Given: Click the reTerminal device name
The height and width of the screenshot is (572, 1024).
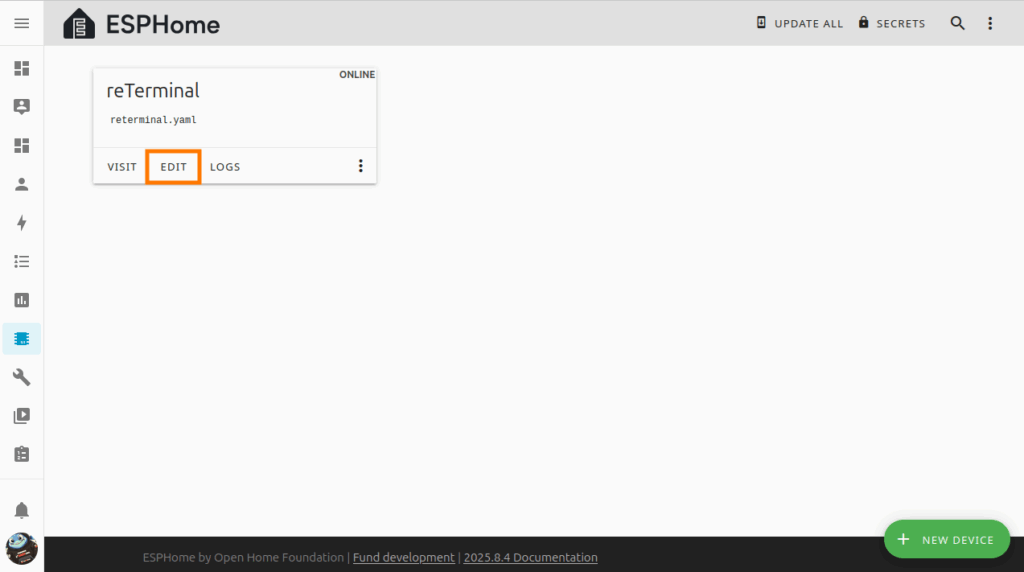Looking at the screenshot, I should tap(153, 91).
